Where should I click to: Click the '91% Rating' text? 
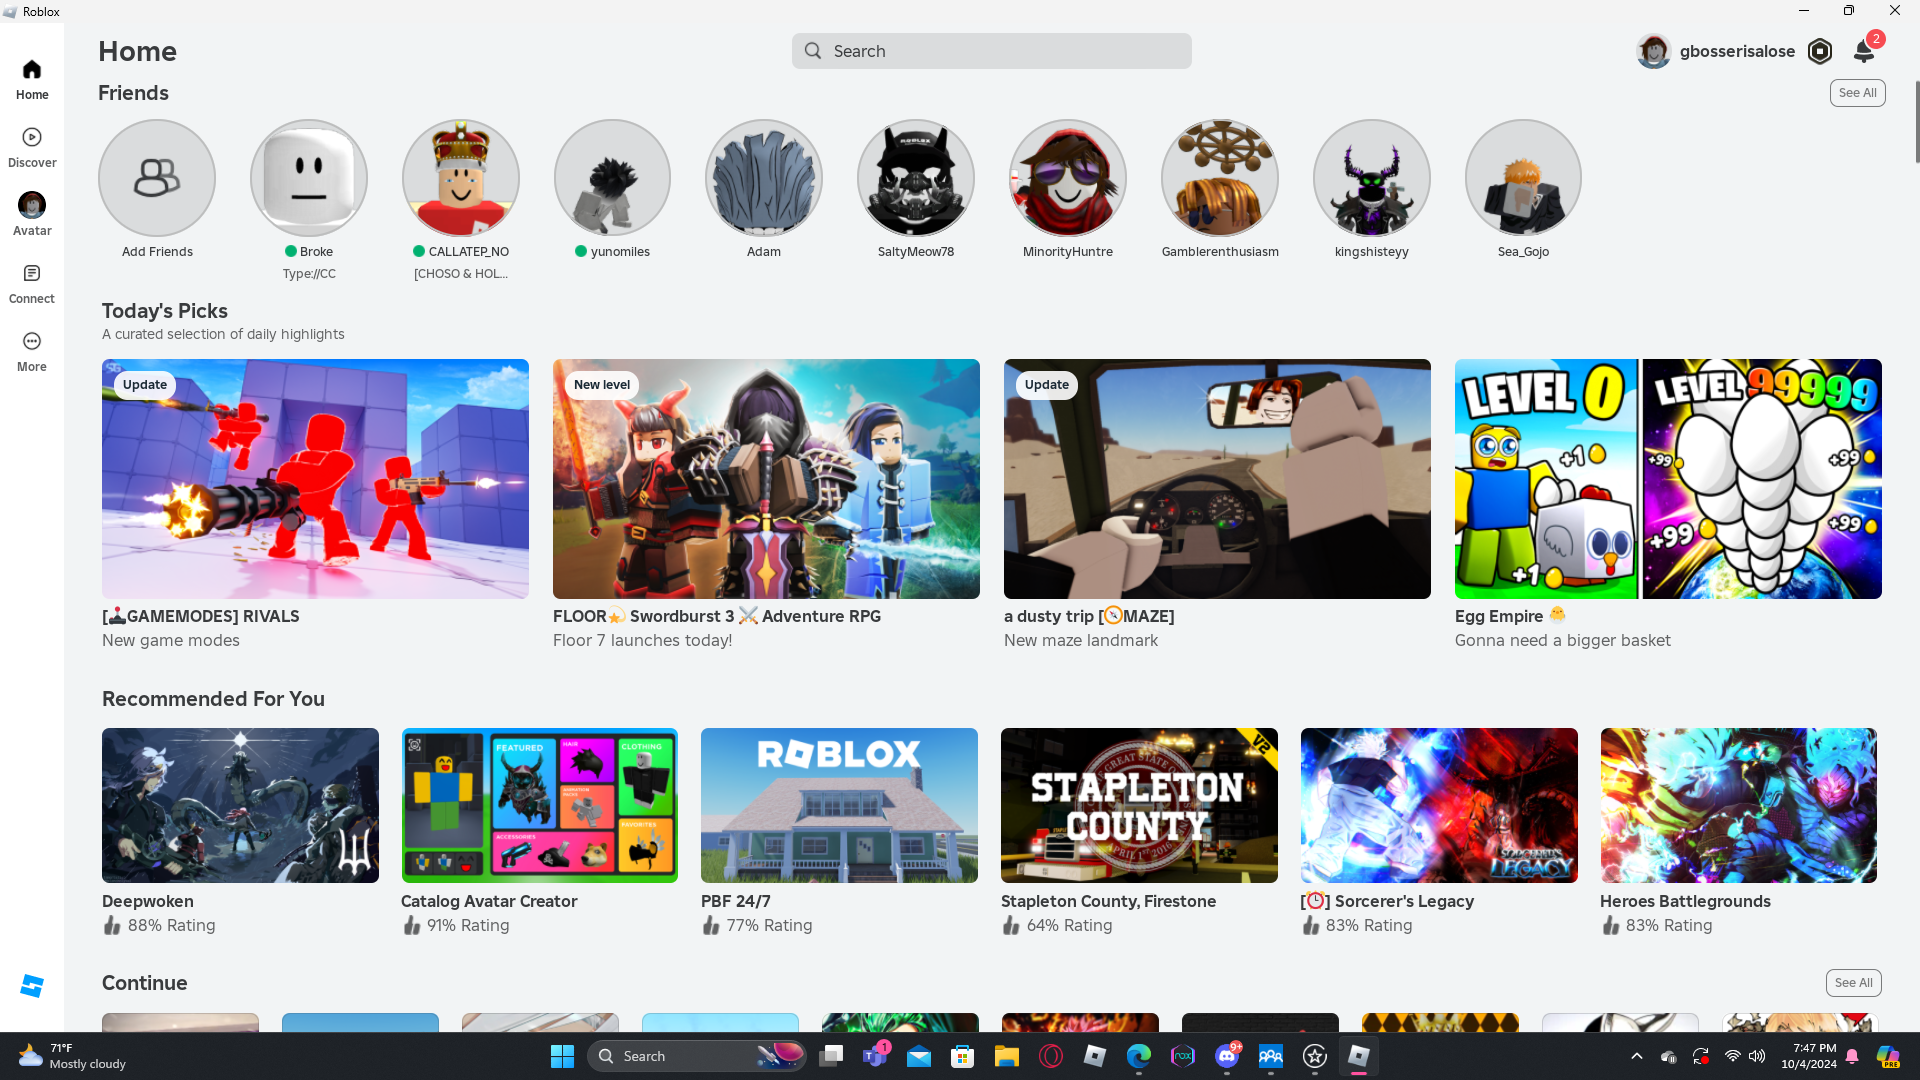[x=468, y=925]
